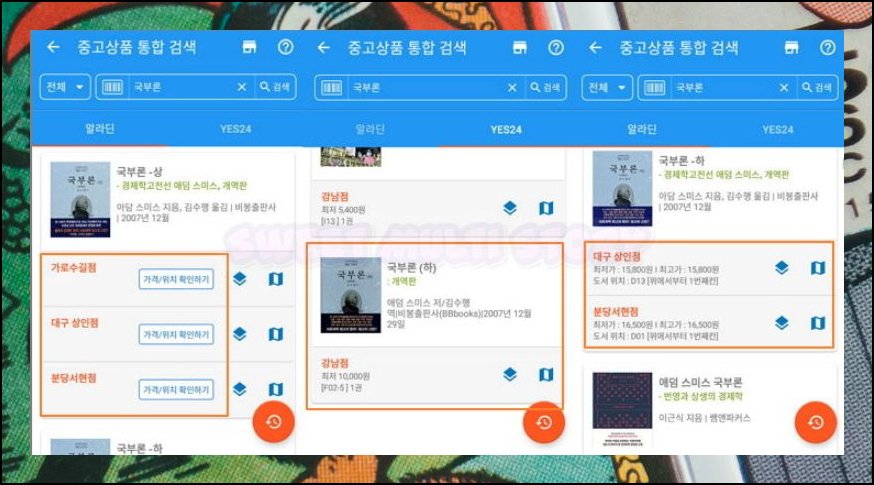Tap the layers icon for 강남점 priced 5,400원
The width and height of the screenshot is (874, 485).
[x=510, y=208]
